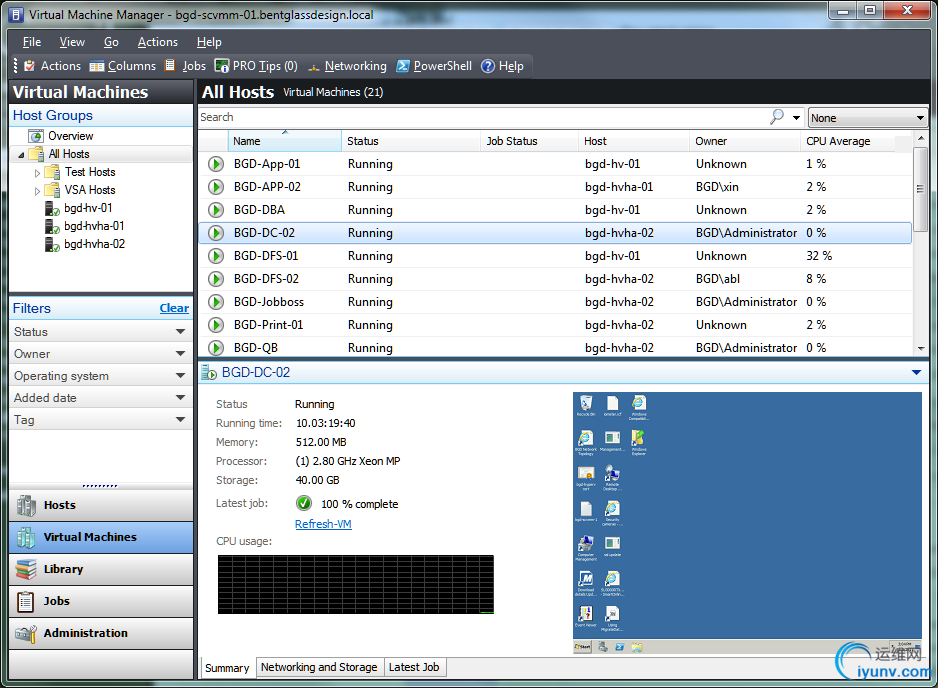Expand the Operating system filter
This screenshot has width=938, height=688.
click(180, 376)
